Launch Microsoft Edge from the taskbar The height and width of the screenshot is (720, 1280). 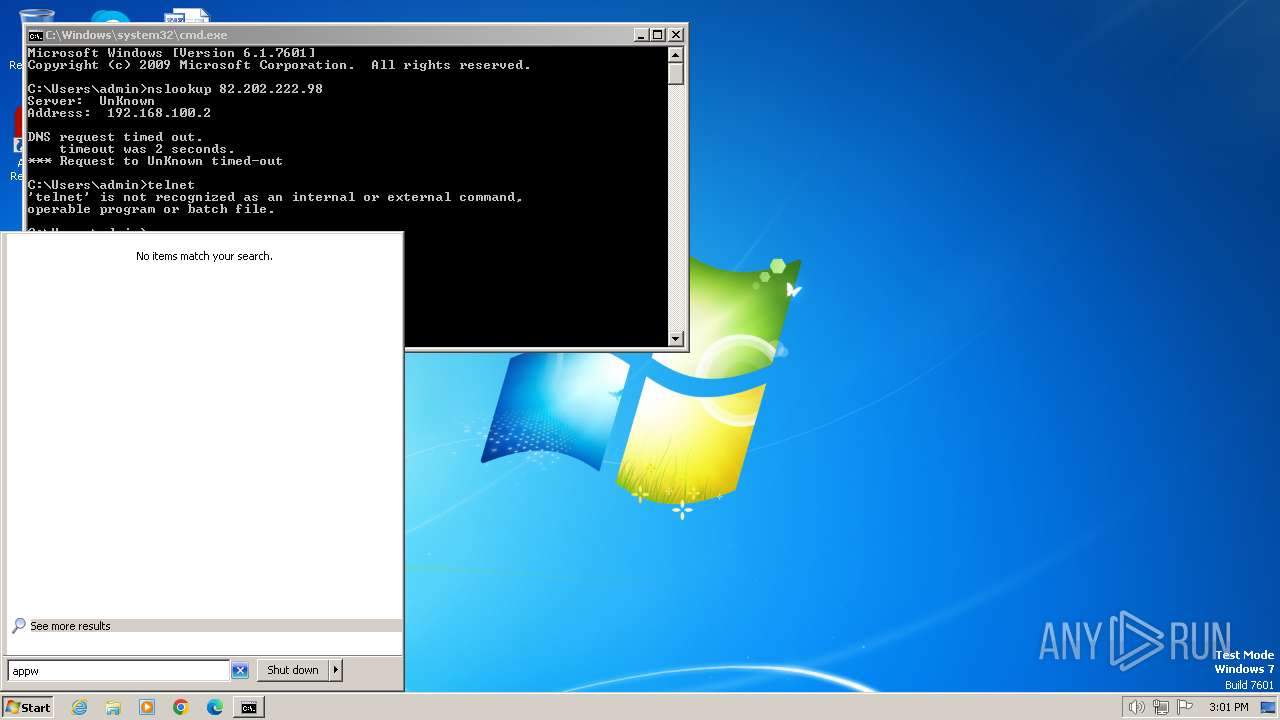[x=215, y=707]
